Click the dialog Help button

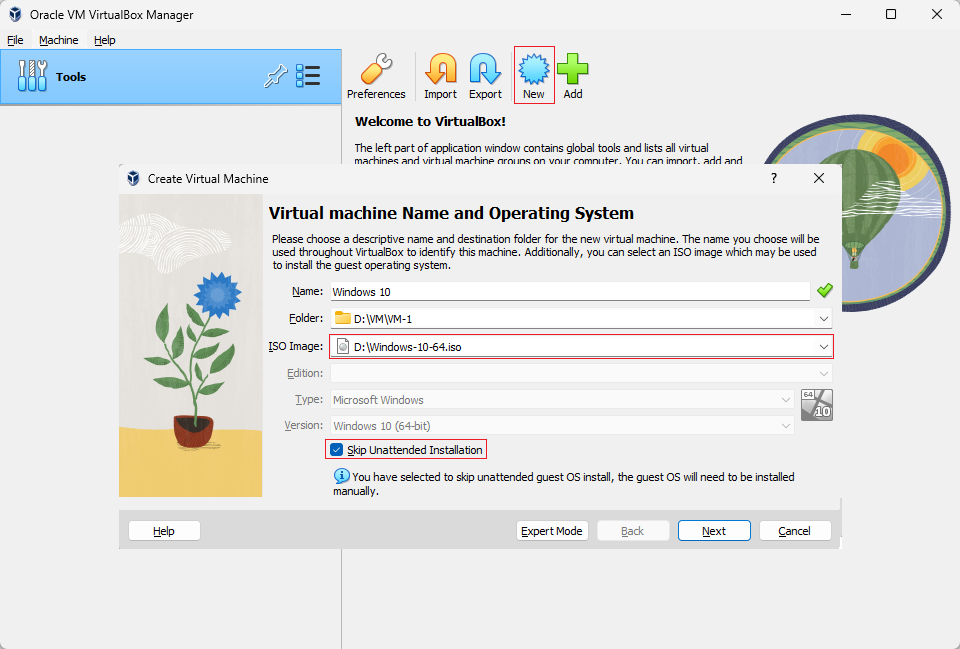pos(164,531)
